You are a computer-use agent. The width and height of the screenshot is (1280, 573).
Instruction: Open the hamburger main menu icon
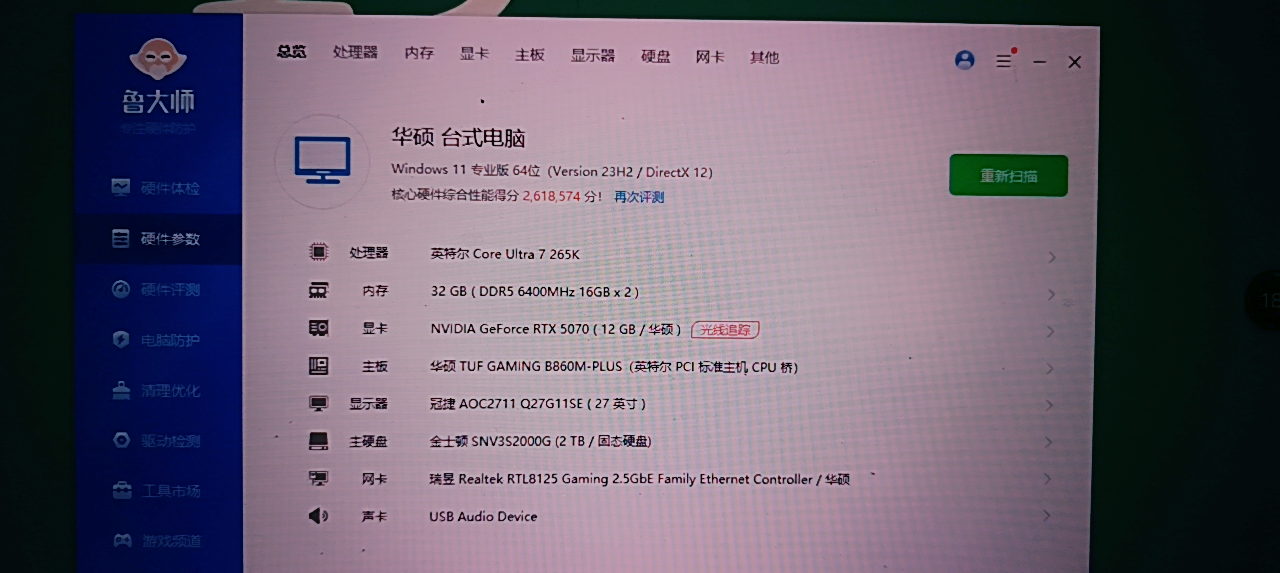(1004, 61)
